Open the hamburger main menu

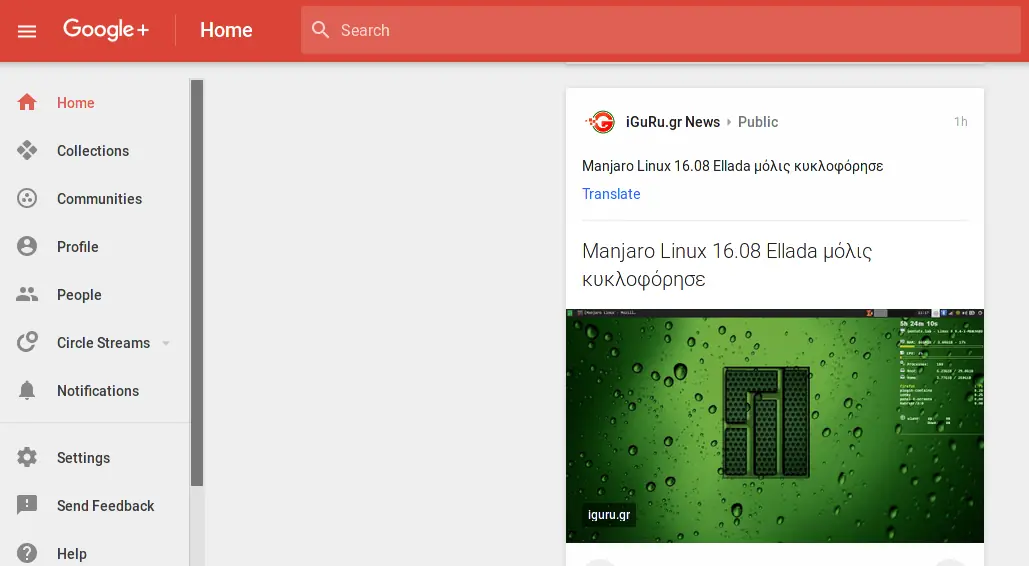[27, 31]
